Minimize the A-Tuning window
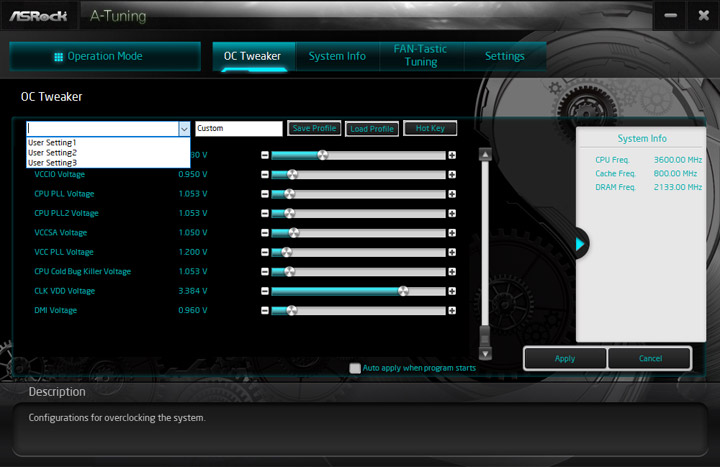This screenshot has width=720, height=467. coord(670,15)
